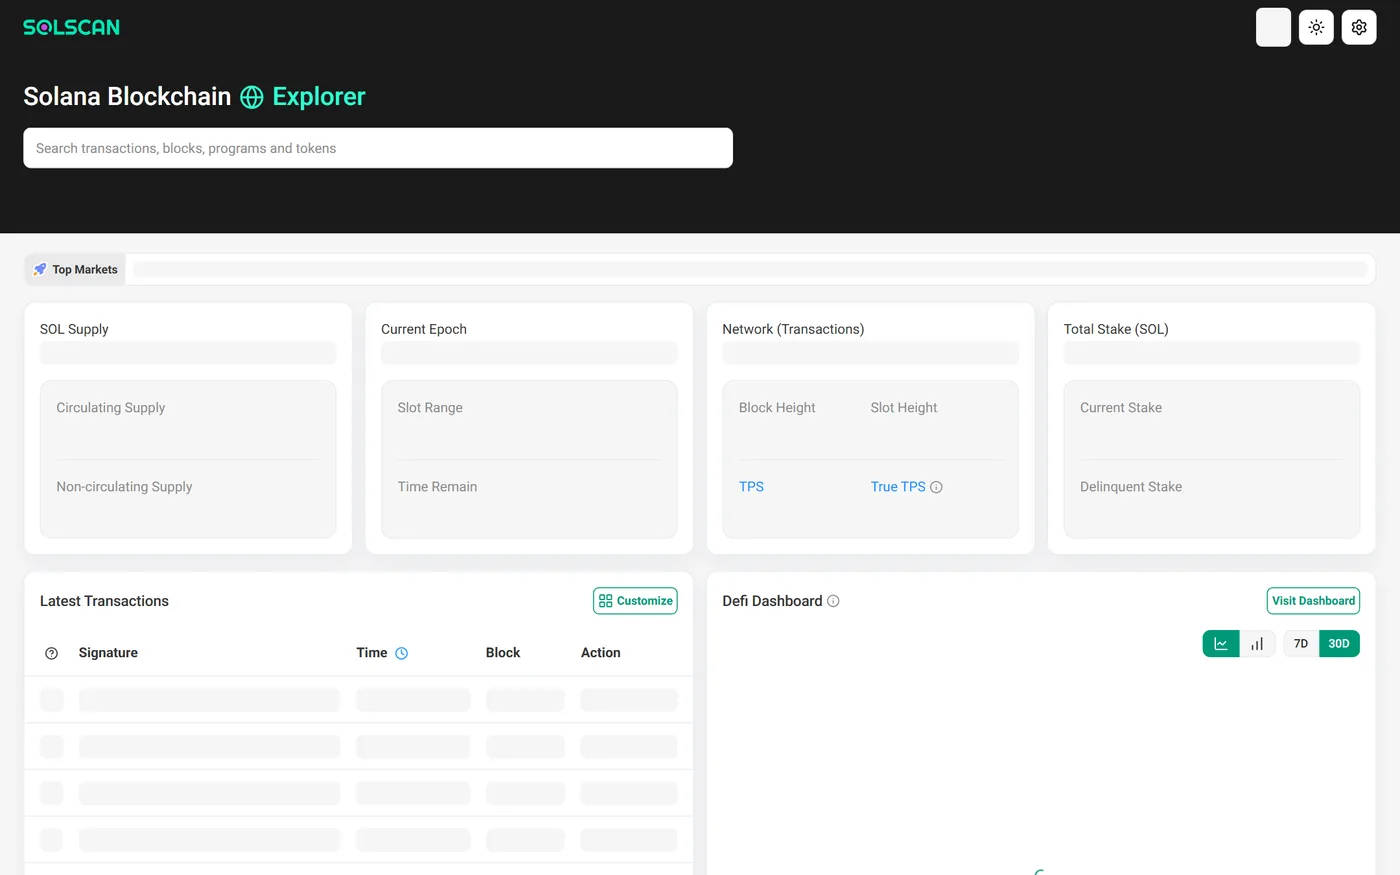The width and height of the screenshot is (1400, 875).
Task: Click the Signature column header
Action: [x=108, y=653]
